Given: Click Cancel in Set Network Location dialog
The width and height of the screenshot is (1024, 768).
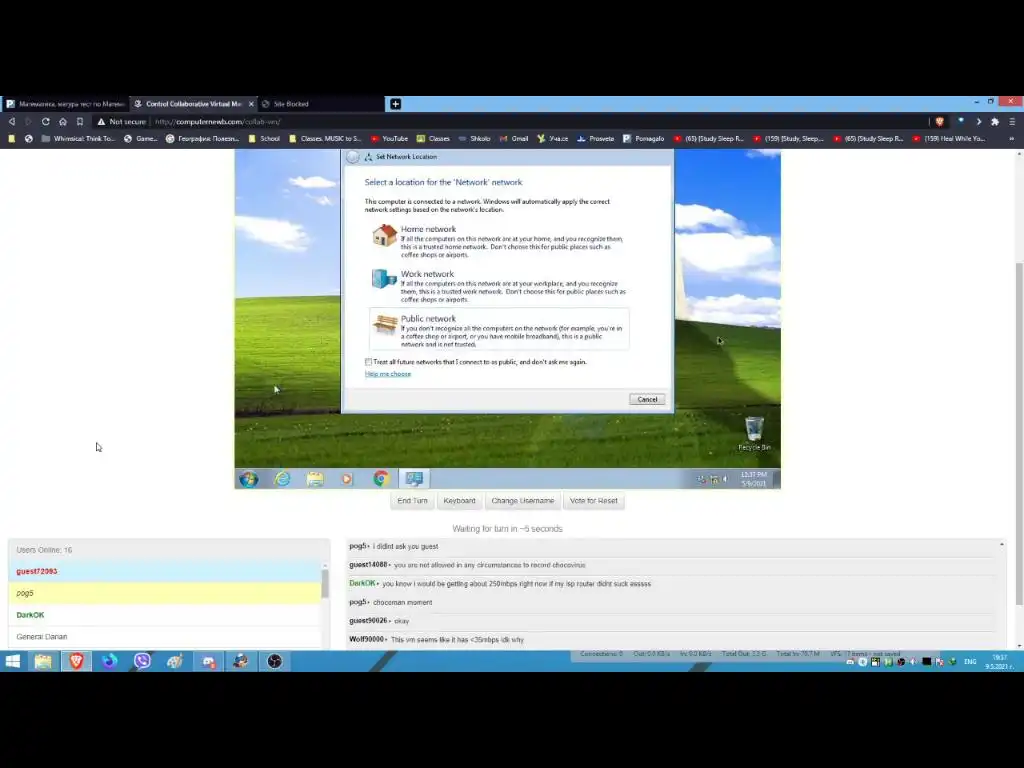Looking at the screenshot, I should (647, 399).
